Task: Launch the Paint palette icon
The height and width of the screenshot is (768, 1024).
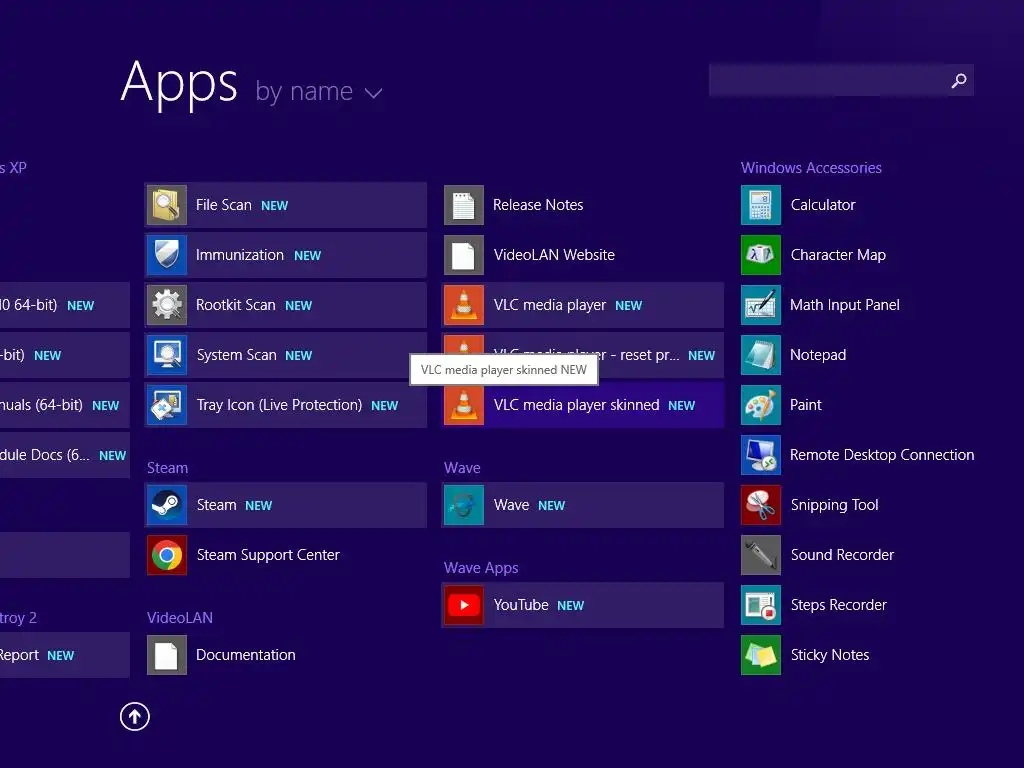Action: click(x=761, y=405)
